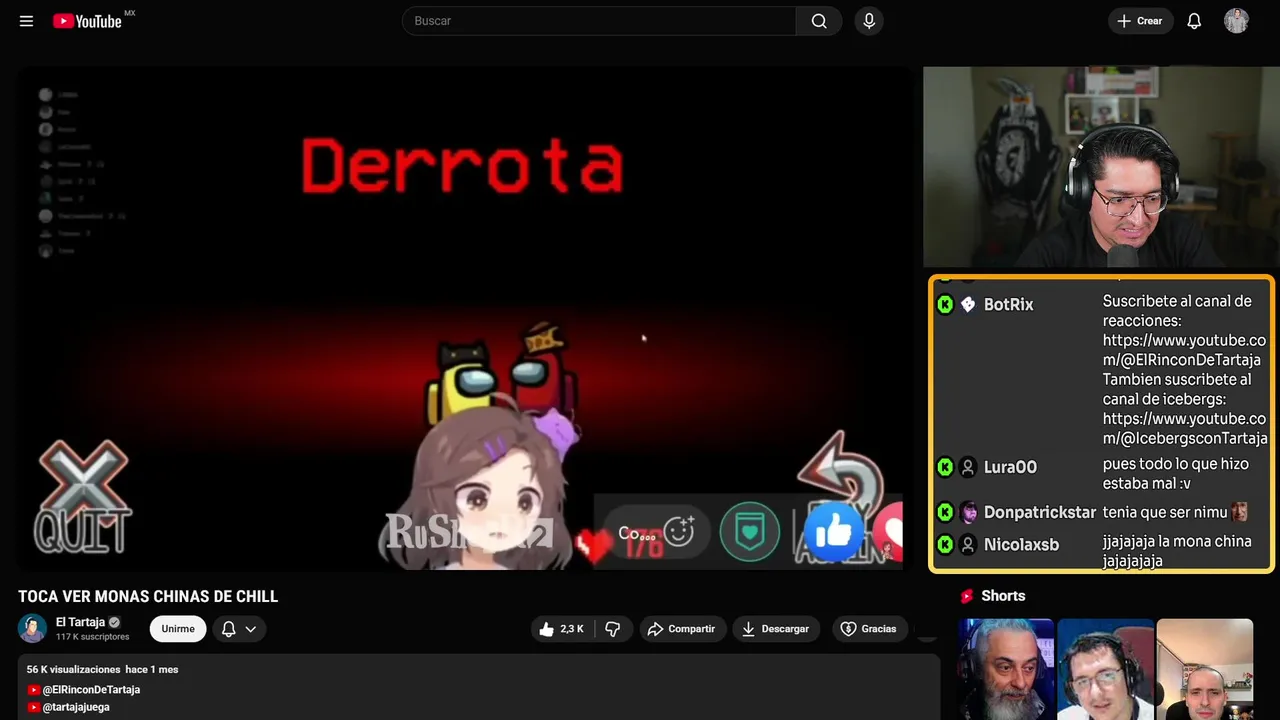The image size is (1280, 720).
Task: Run search with magnifier button
Action: pos(819,21)
